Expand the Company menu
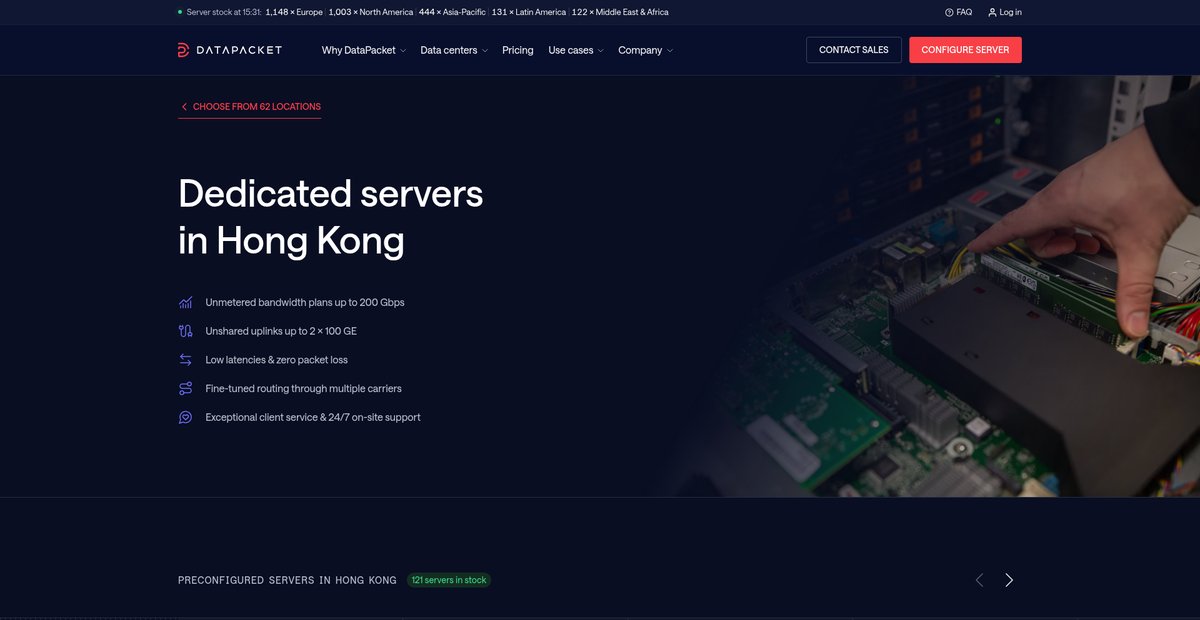The image size is (1200, 620). coord(646,50)
